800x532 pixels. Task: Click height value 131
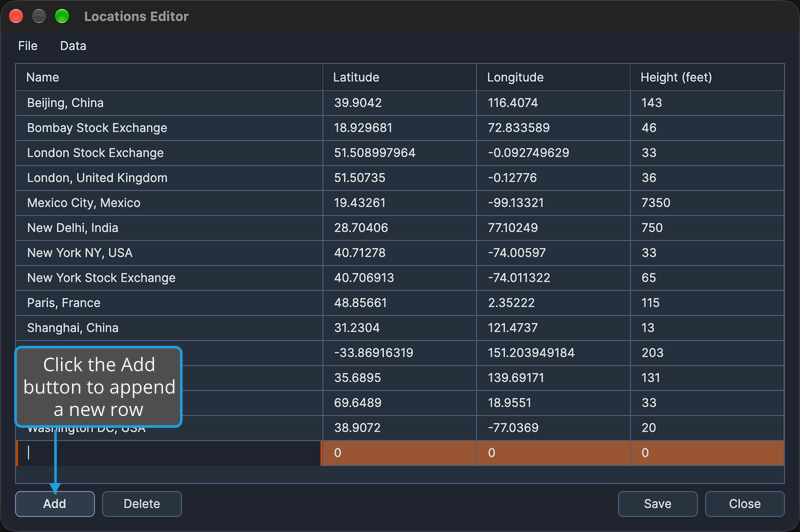[x=651, y=378]
